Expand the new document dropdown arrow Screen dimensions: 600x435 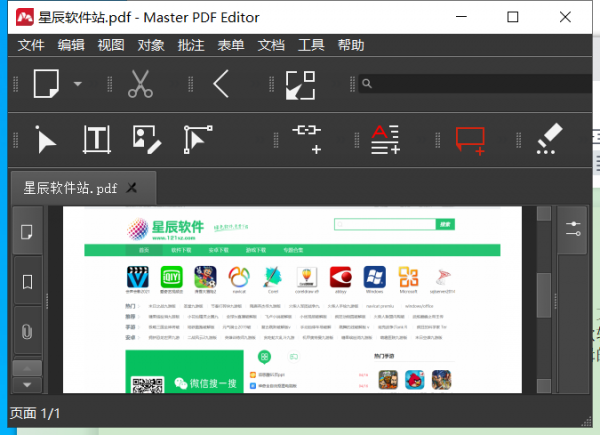(78, 84)
